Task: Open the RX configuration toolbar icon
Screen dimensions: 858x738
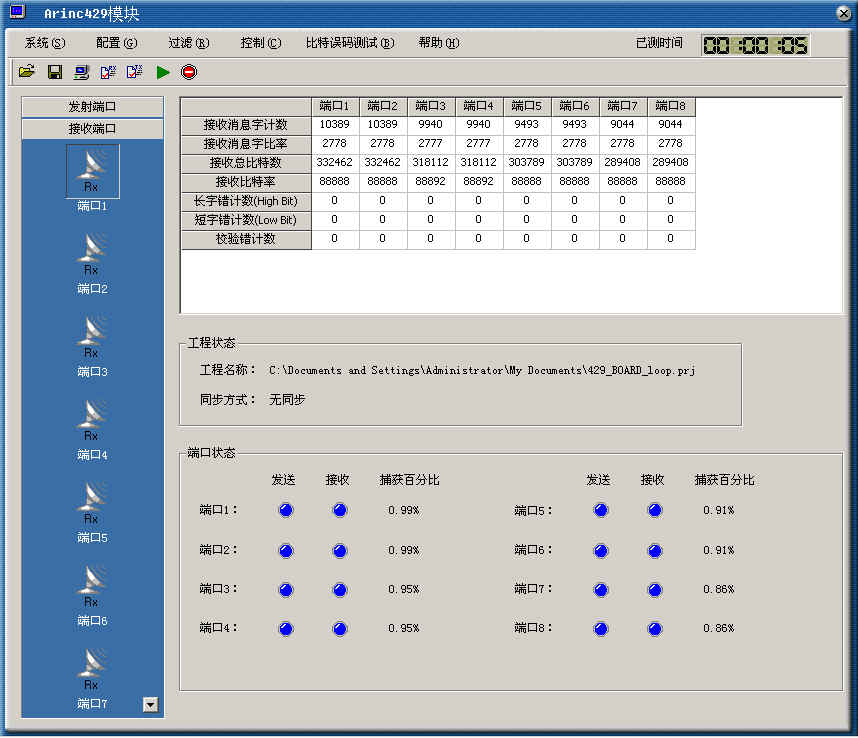Action: click(x=108, y=72)
